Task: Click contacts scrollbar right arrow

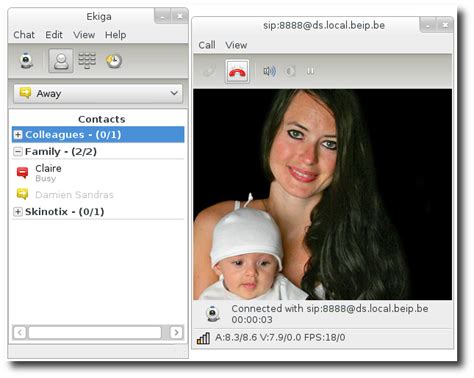Action: point(176,332)
